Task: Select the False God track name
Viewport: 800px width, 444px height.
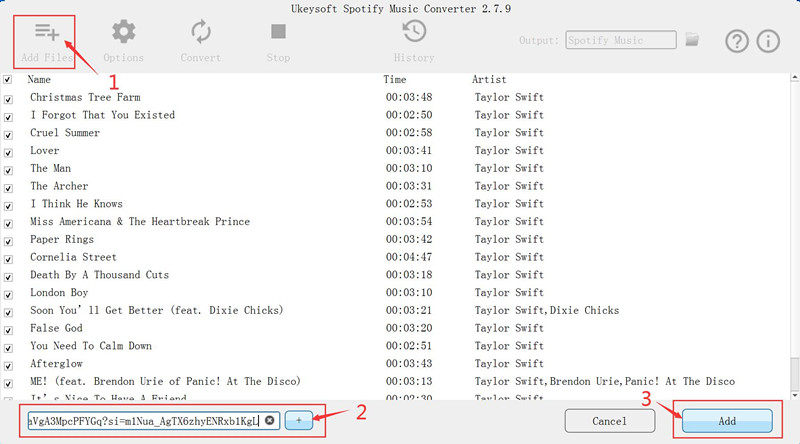Action: [x=56, y=328]
